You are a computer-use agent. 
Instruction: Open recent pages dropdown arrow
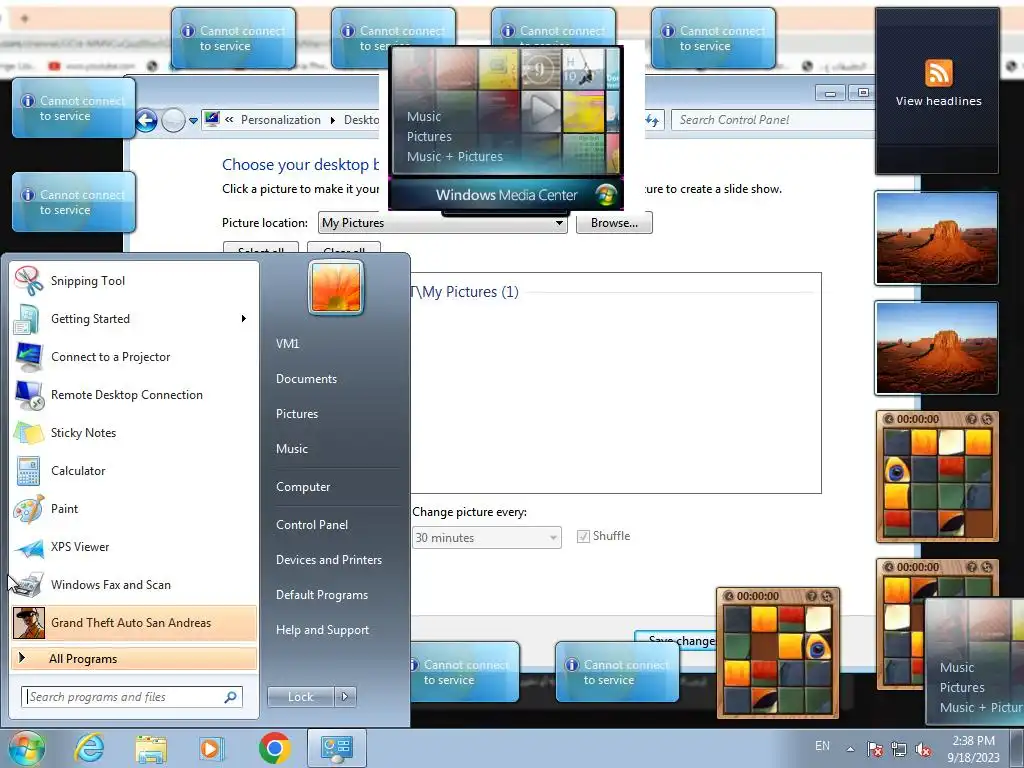tap(193, 121)
